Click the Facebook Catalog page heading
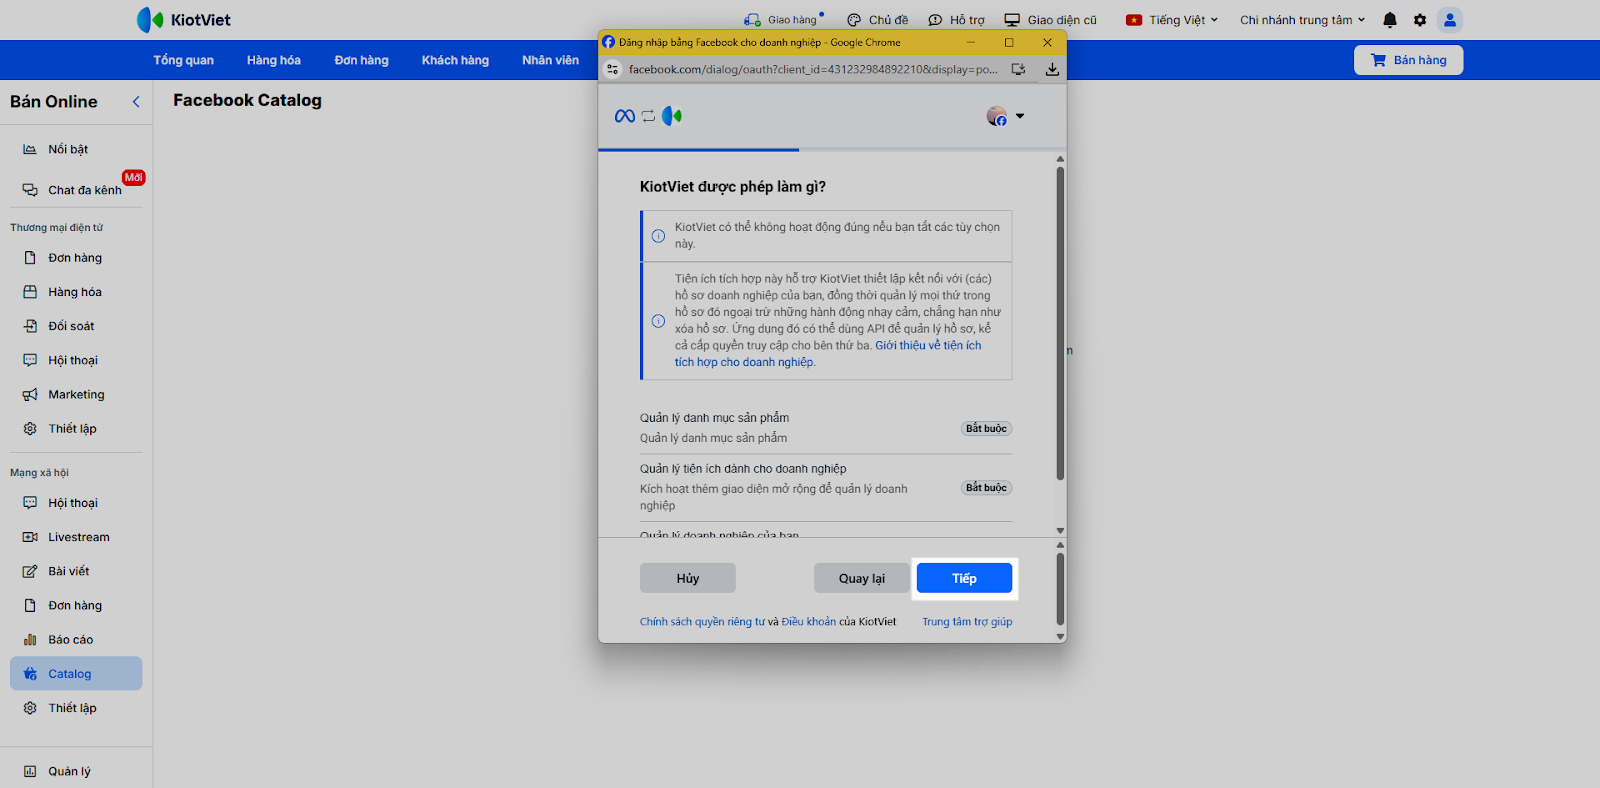The image size is (1600, 788). [x=247, y=100]
